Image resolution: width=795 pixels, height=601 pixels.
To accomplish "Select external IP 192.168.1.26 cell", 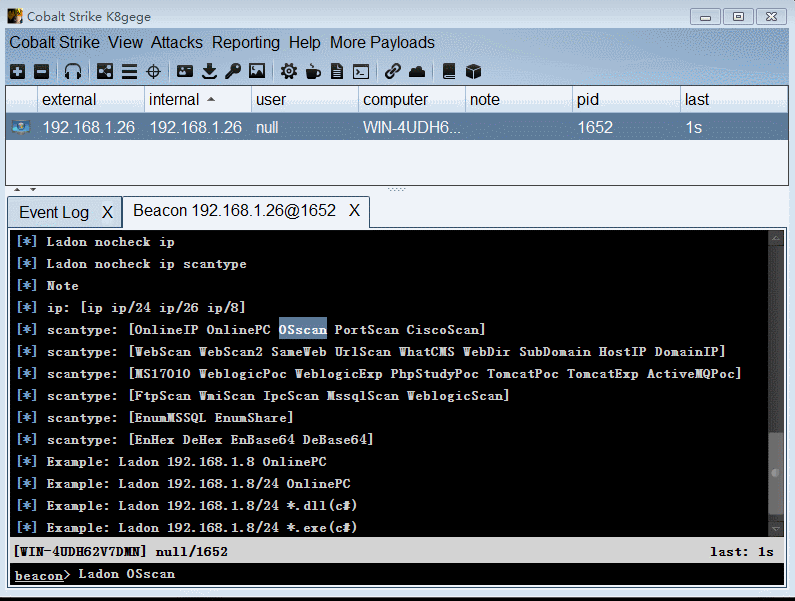I will 89,127.
